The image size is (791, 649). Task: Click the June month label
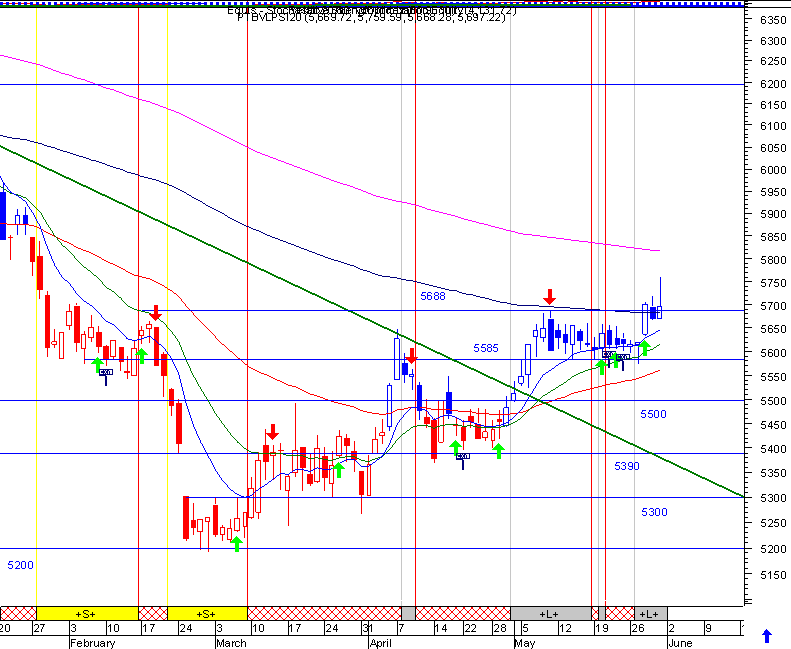(x=680, y=643)
